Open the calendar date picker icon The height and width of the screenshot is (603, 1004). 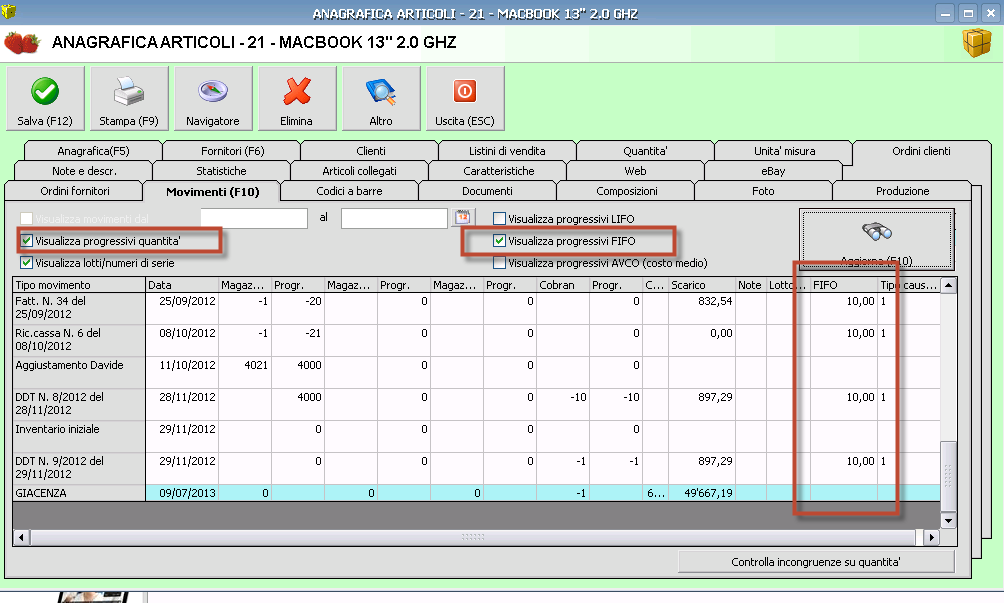[462, 218]
